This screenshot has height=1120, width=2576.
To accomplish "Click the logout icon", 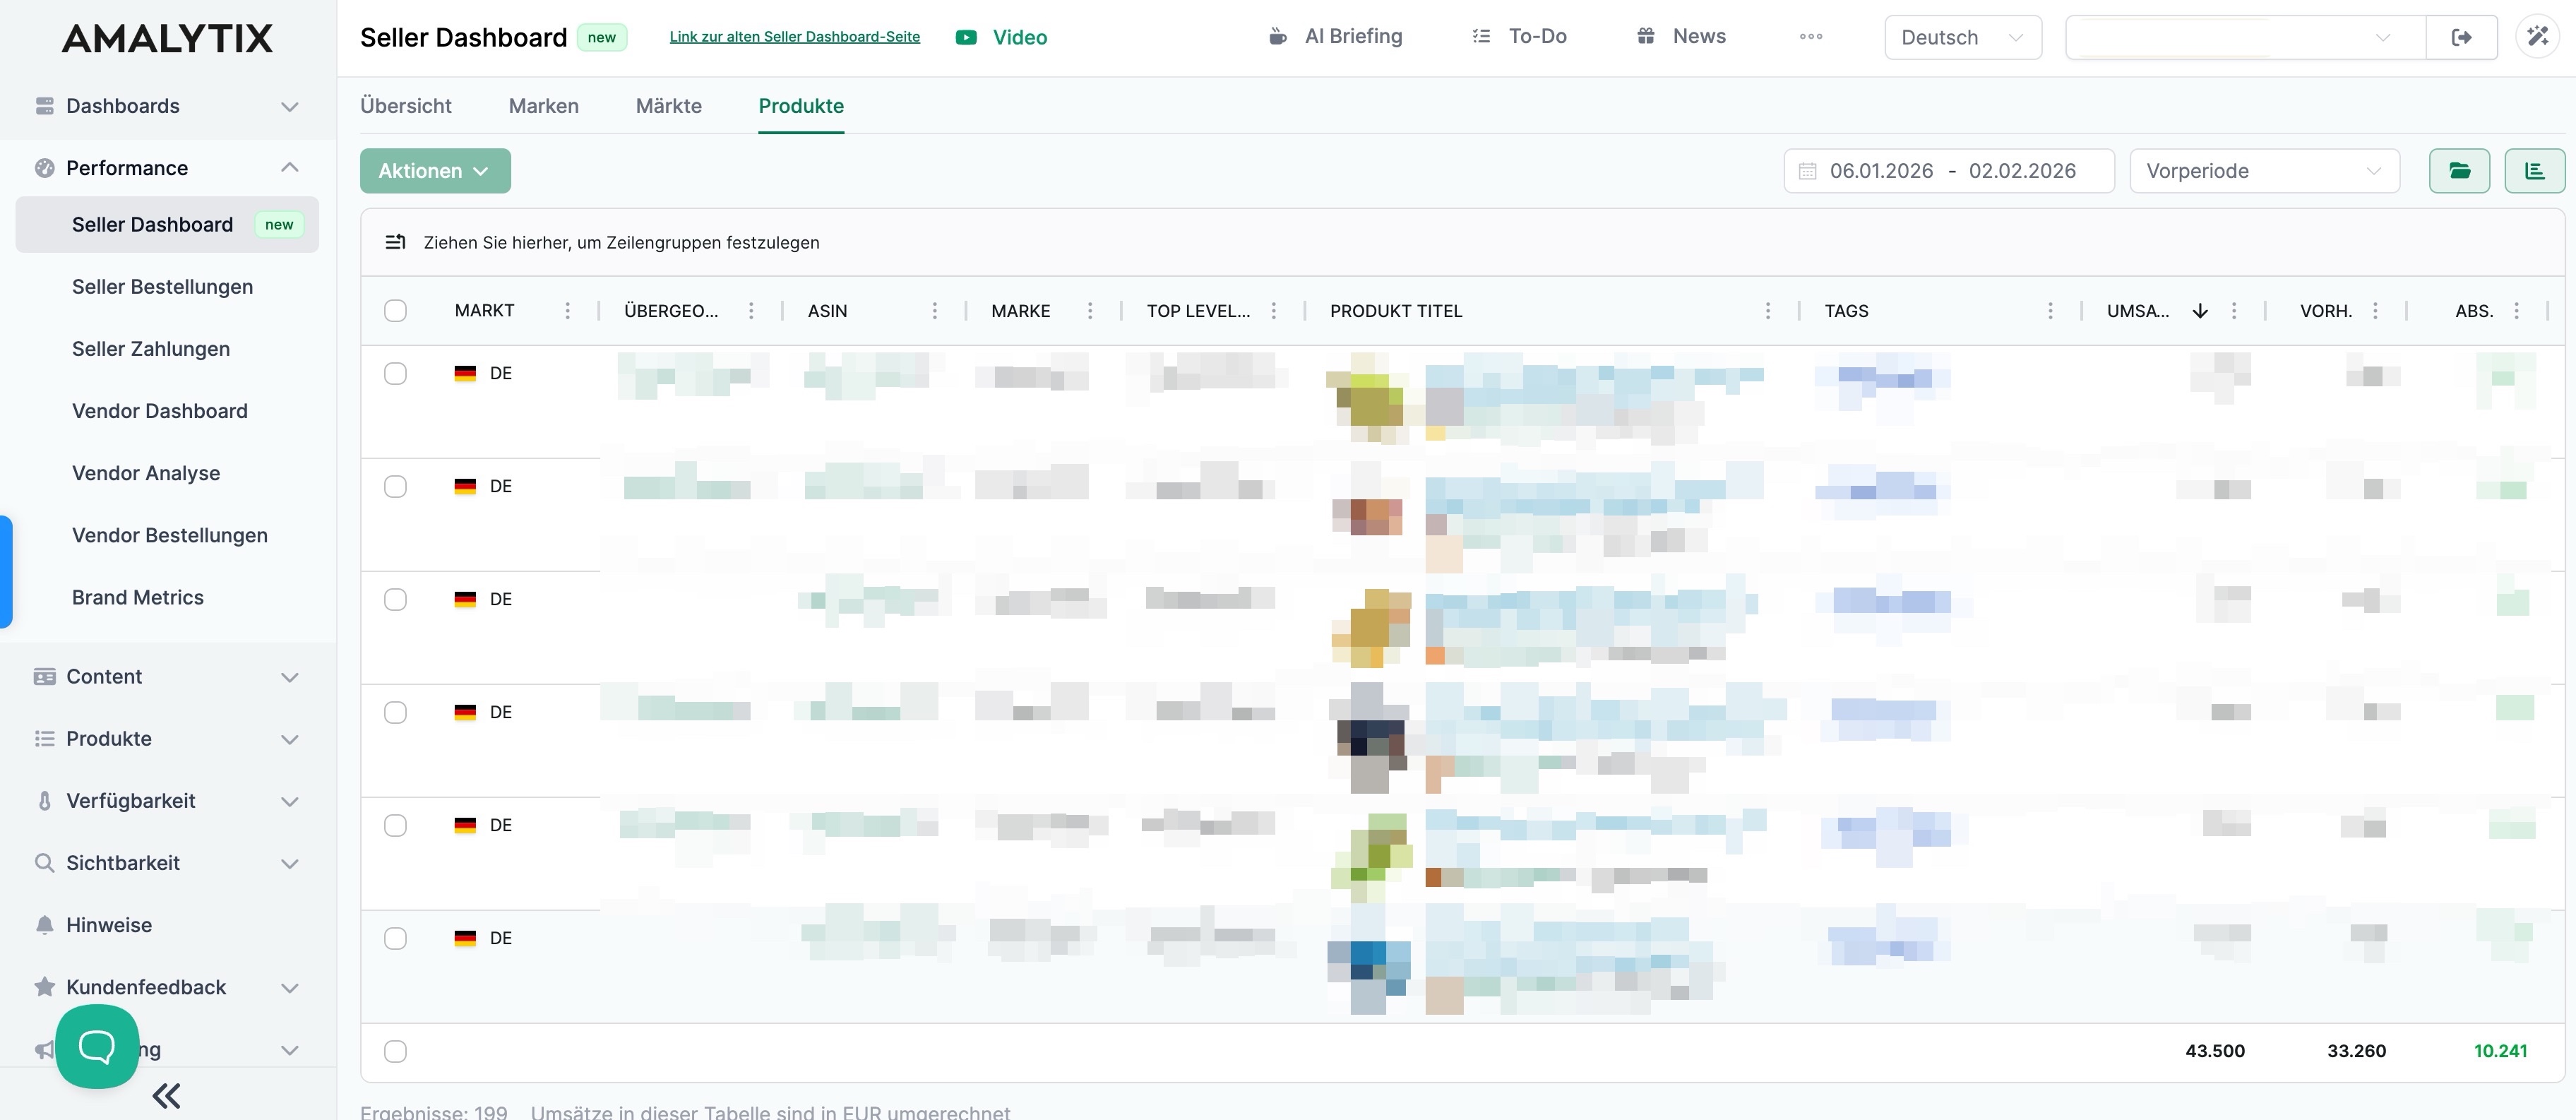I will (2461, 37).
